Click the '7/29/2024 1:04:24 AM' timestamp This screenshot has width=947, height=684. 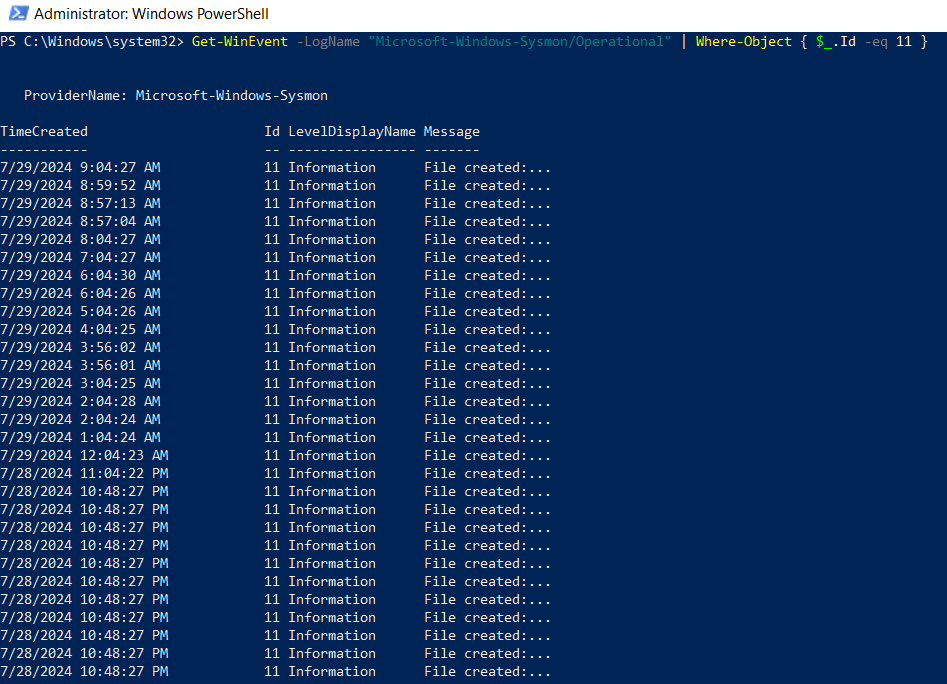coord(80,438)
